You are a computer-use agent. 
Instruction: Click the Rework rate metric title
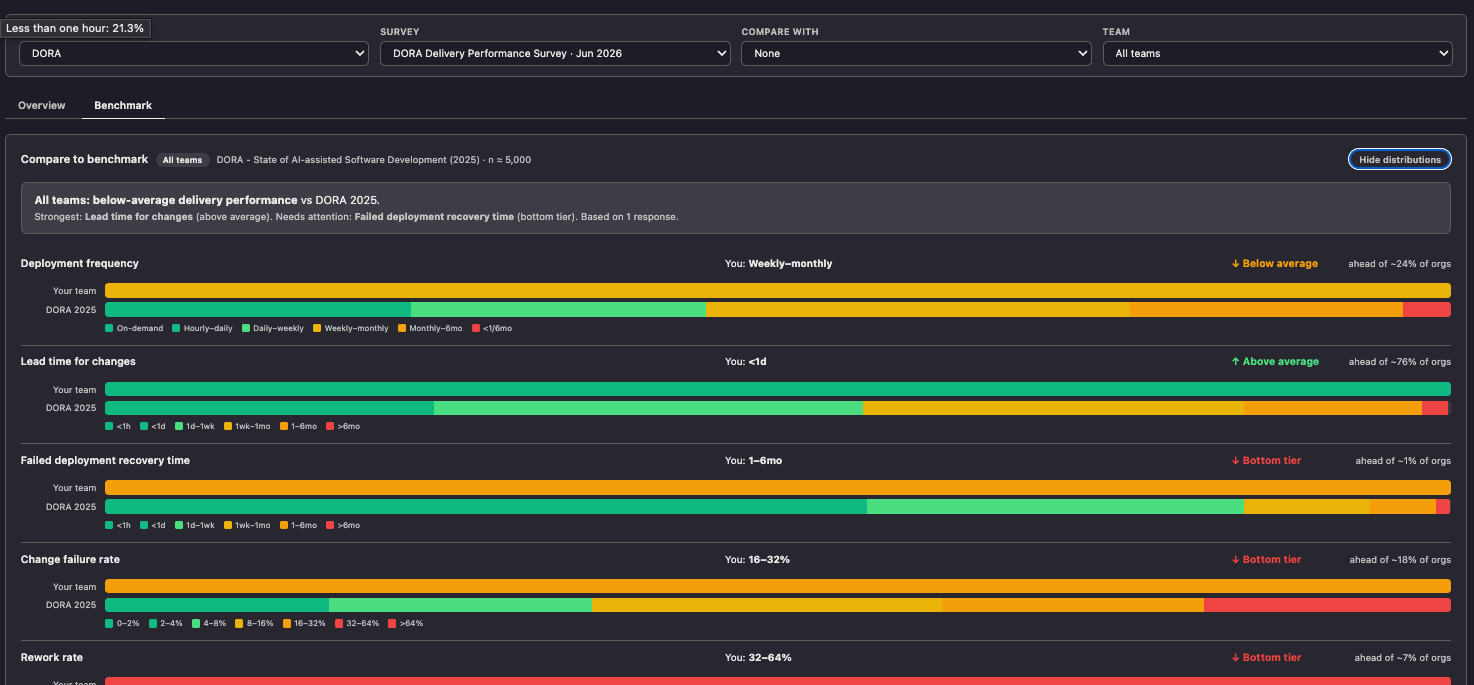(x=52, y=657)
